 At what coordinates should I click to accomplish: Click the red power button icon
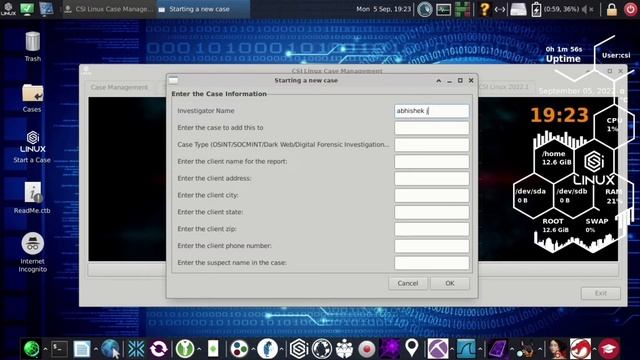pos(630,9)
